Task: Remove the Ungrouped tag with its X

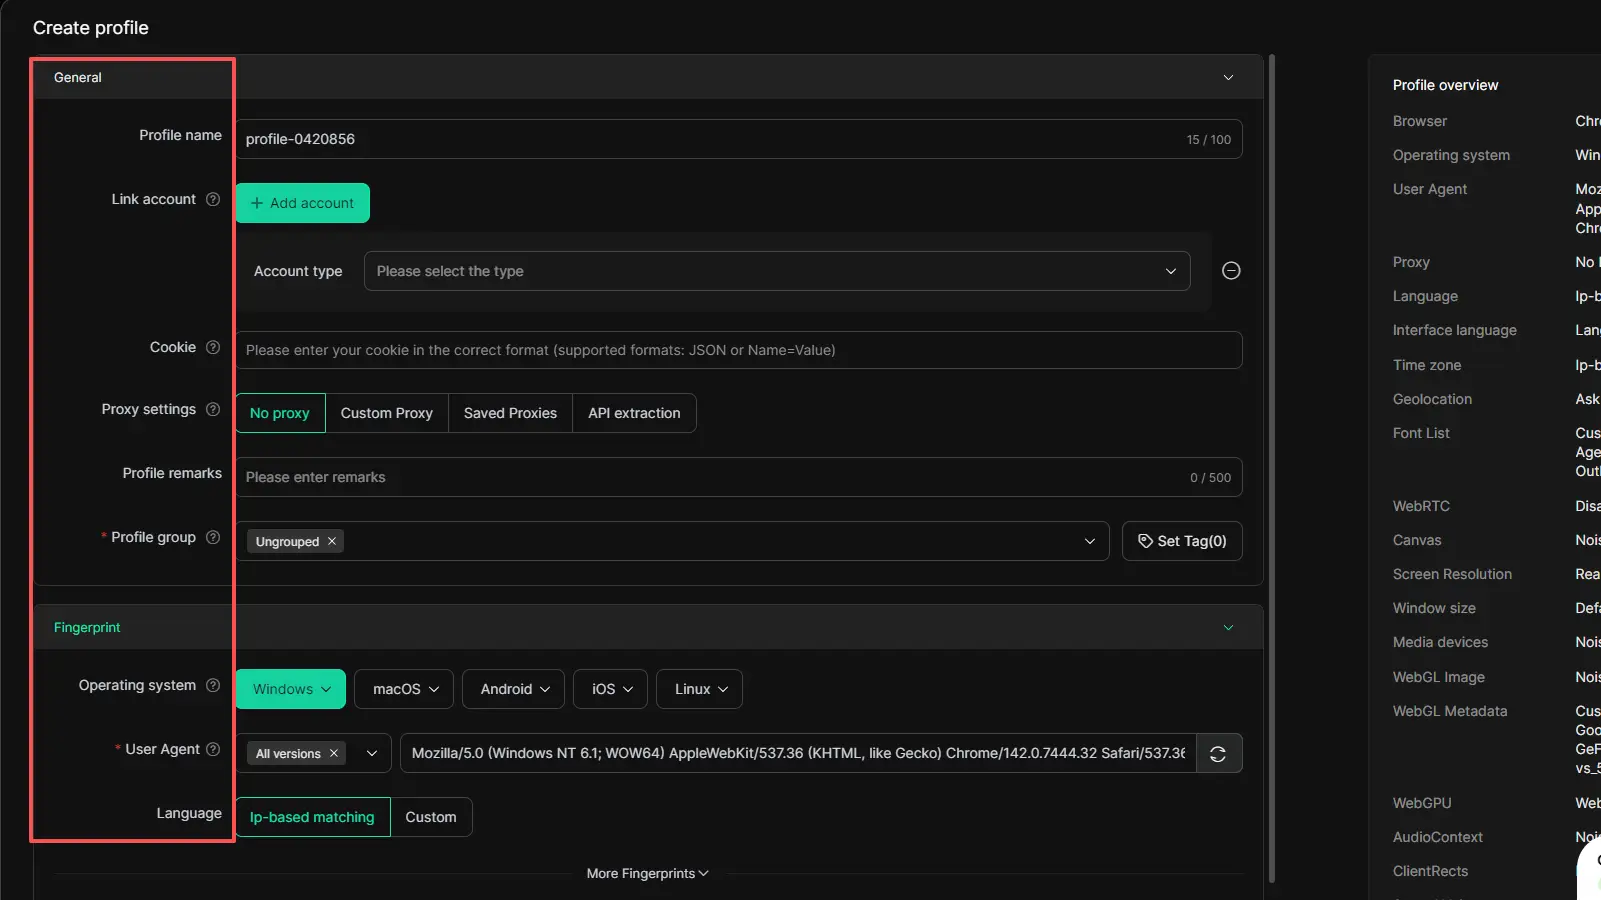Action: (332, 541)
